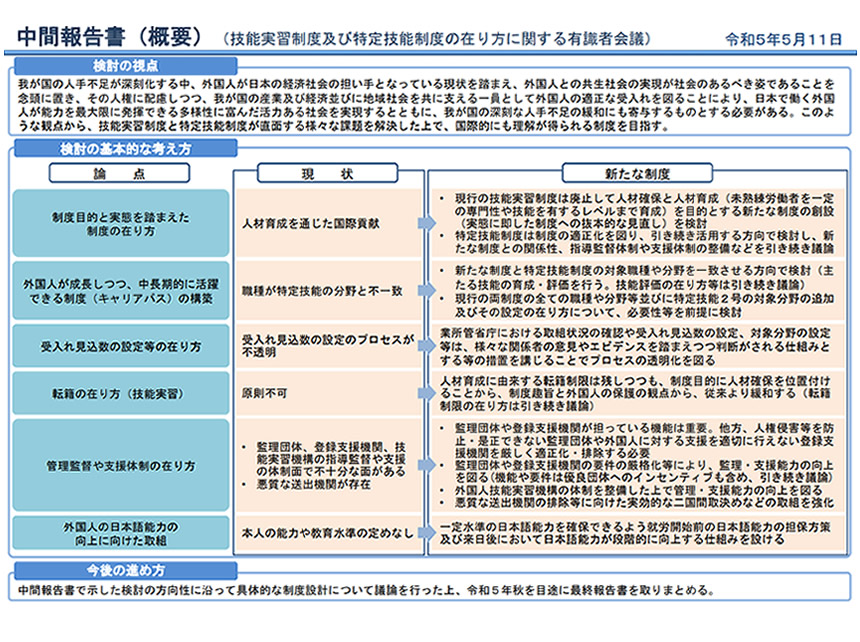Click the topic "受入れ見込数の設定等の在り方"

[x=121, y=346]
